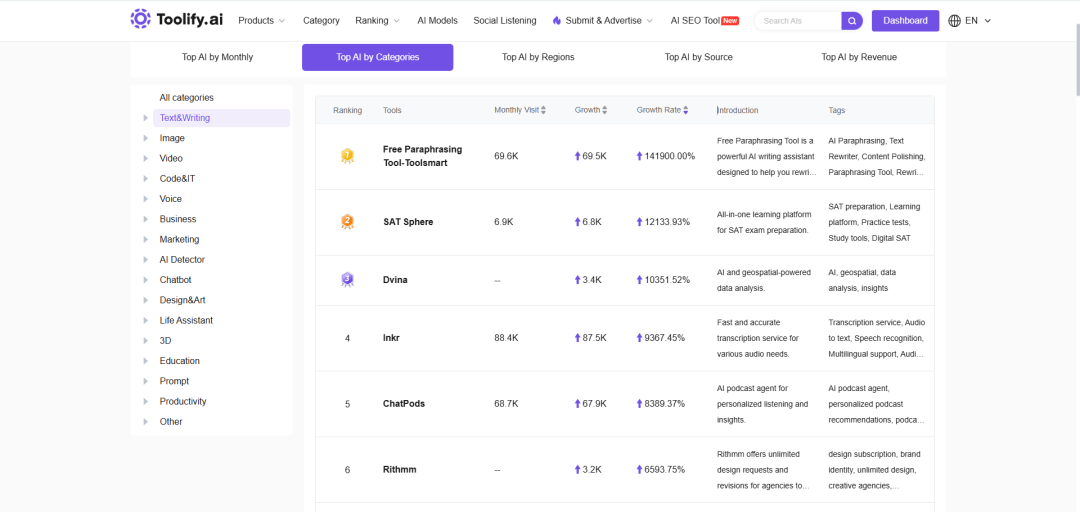Click the 141900.00% growth rate value
This screenshot has width=1080, height=512.
click(669, 156)
